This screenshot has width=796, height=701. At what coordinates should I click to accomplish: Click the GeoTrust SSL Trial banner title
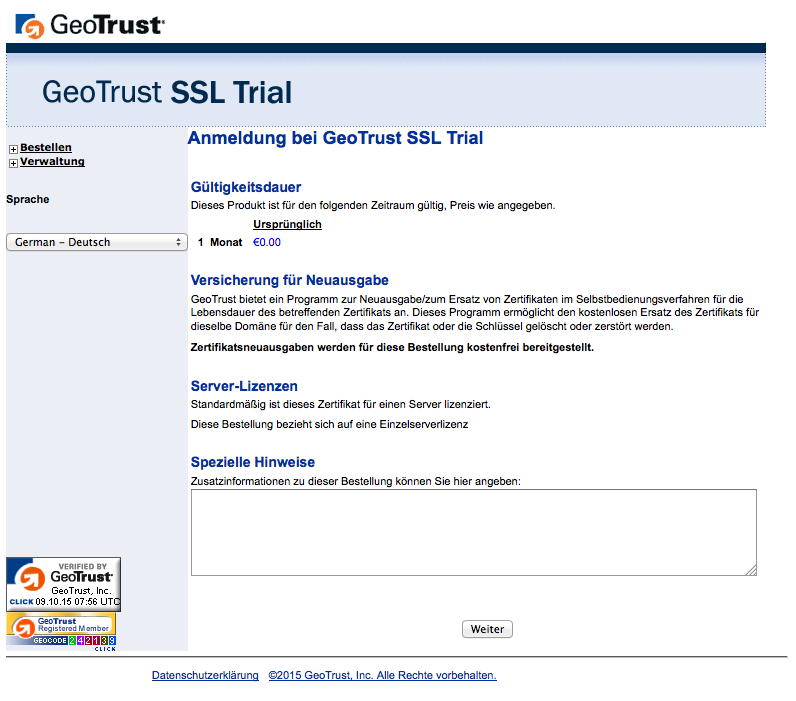[x=167, y=92]
